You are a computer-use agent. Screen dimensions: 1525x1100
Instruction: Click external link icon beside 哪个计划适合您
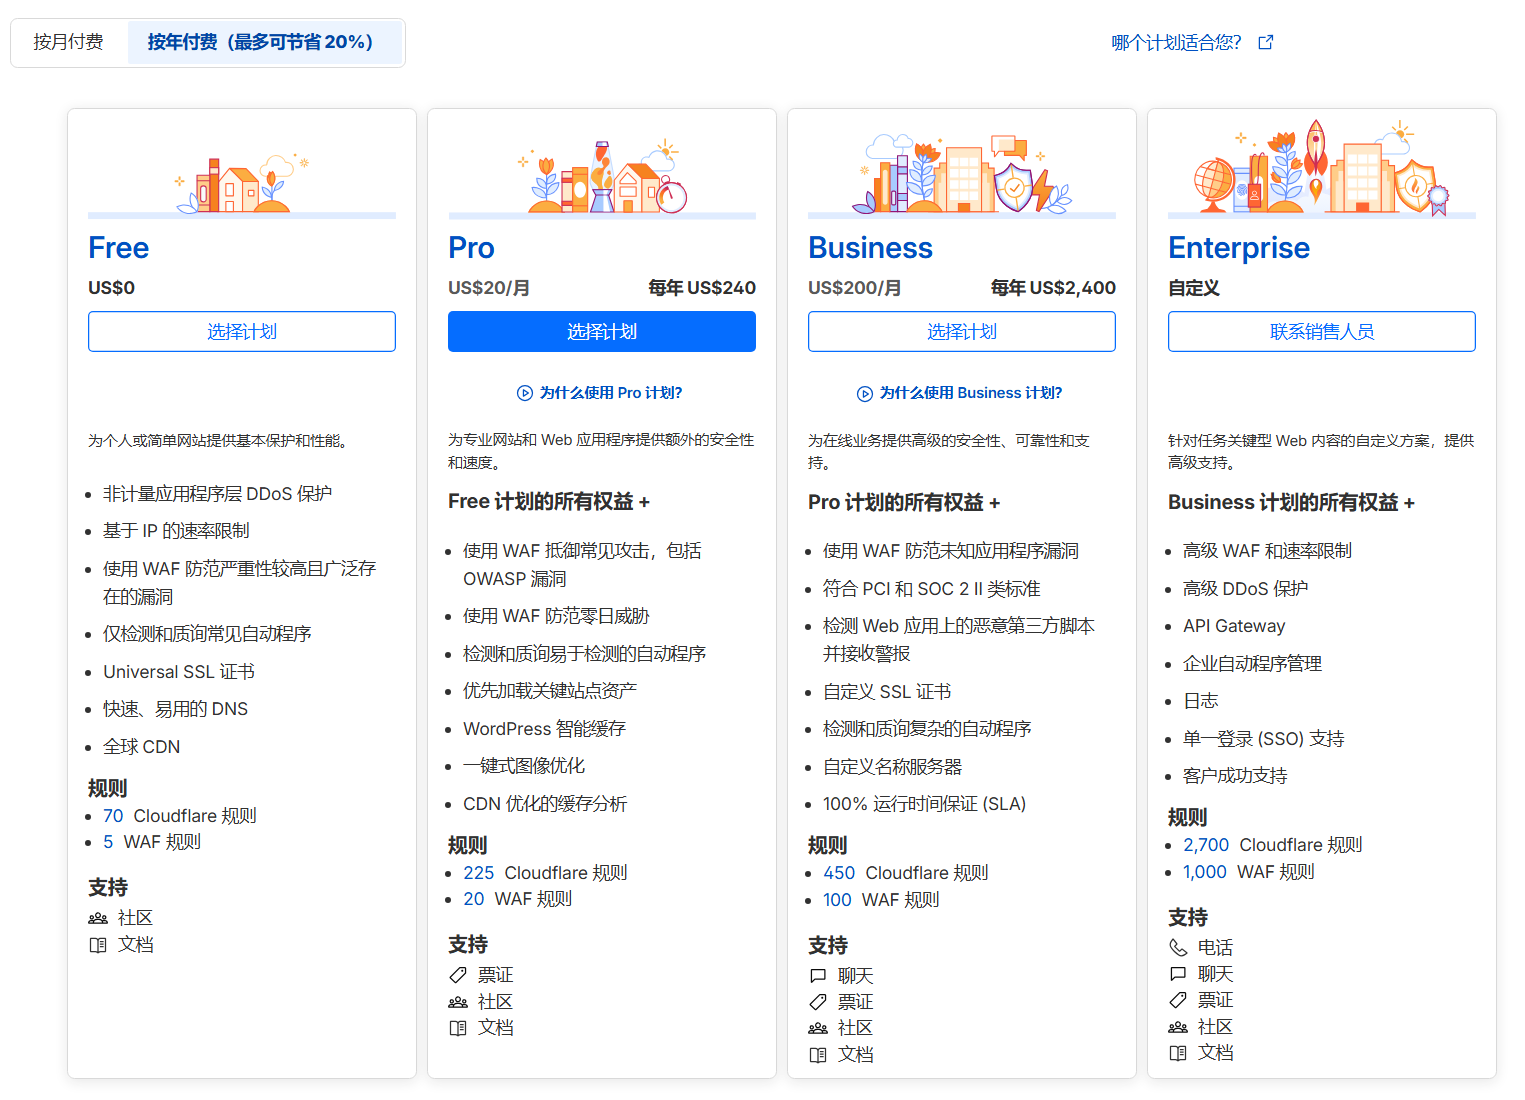1266,42
